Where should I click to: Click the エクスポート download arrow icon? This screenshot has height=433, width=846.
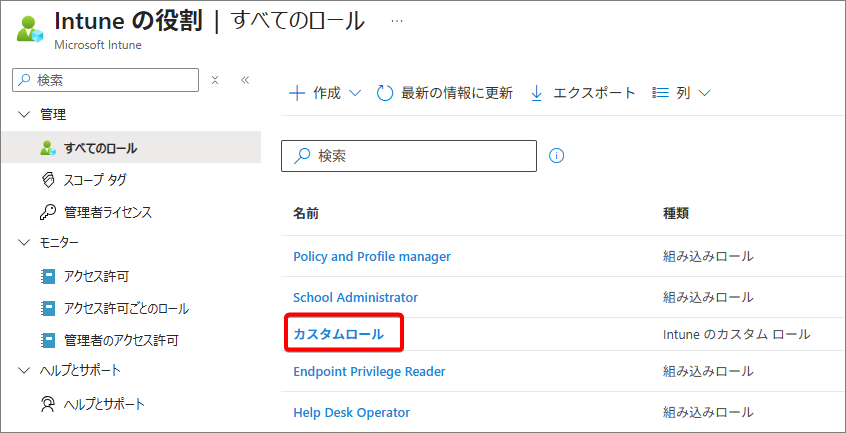pyautogui.click(x=536, y=93)
